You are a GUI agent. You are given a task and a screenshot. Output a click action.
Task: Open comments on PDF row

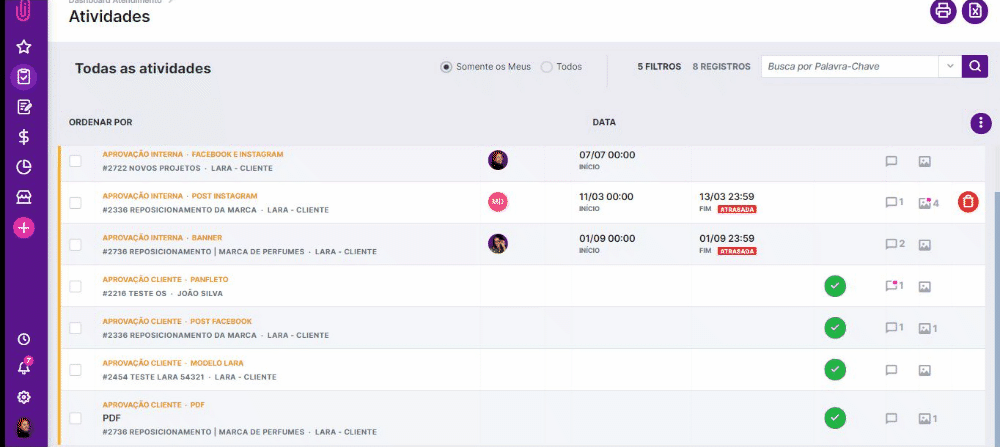tap(892, 418)
